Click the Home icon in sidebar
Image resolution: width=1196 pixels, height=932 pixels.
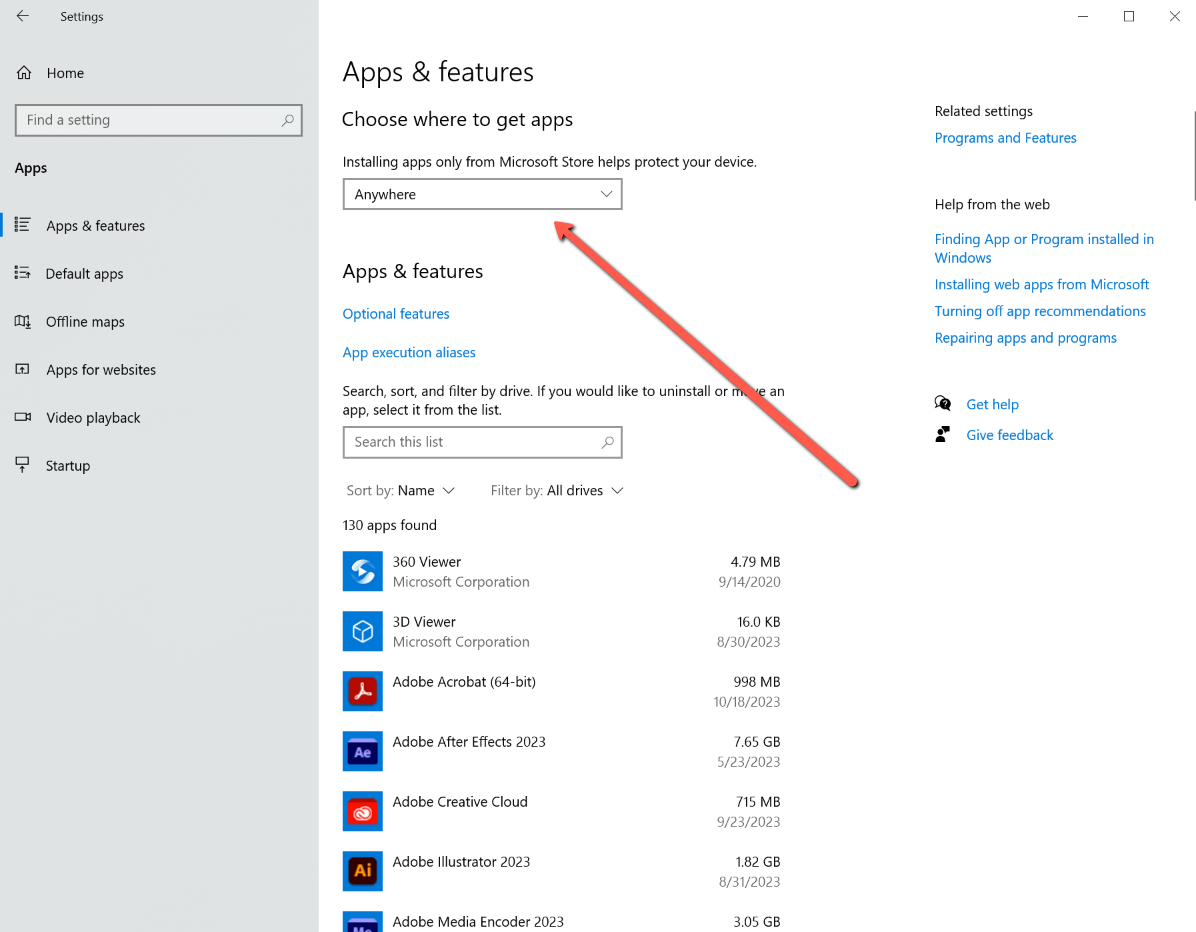23,73
